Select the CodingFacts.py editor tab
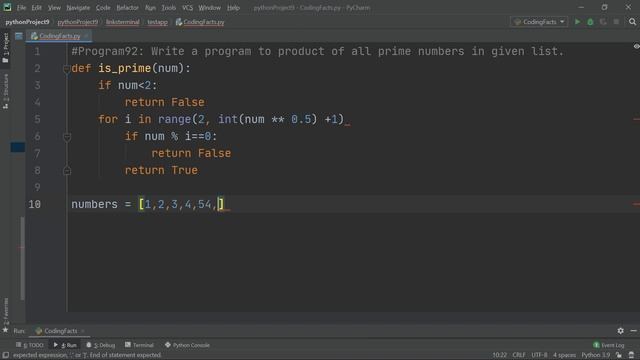The image size is (640, 360). click(x=59, y=36)
